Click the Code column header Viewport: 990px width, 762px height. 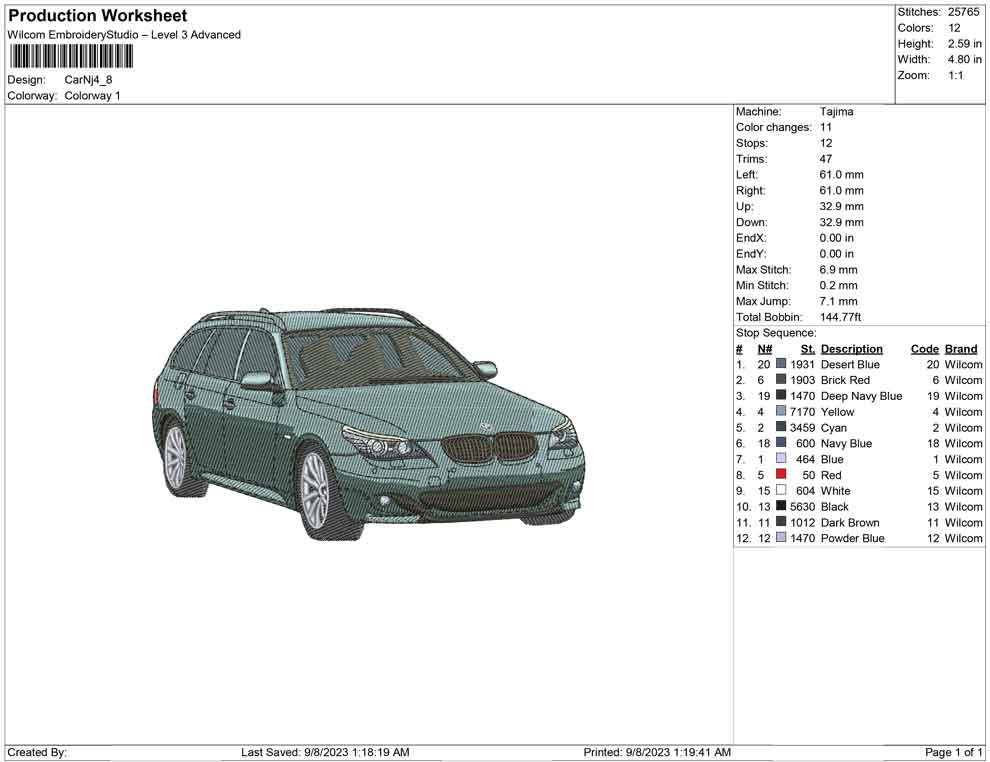tap(924, 349)
